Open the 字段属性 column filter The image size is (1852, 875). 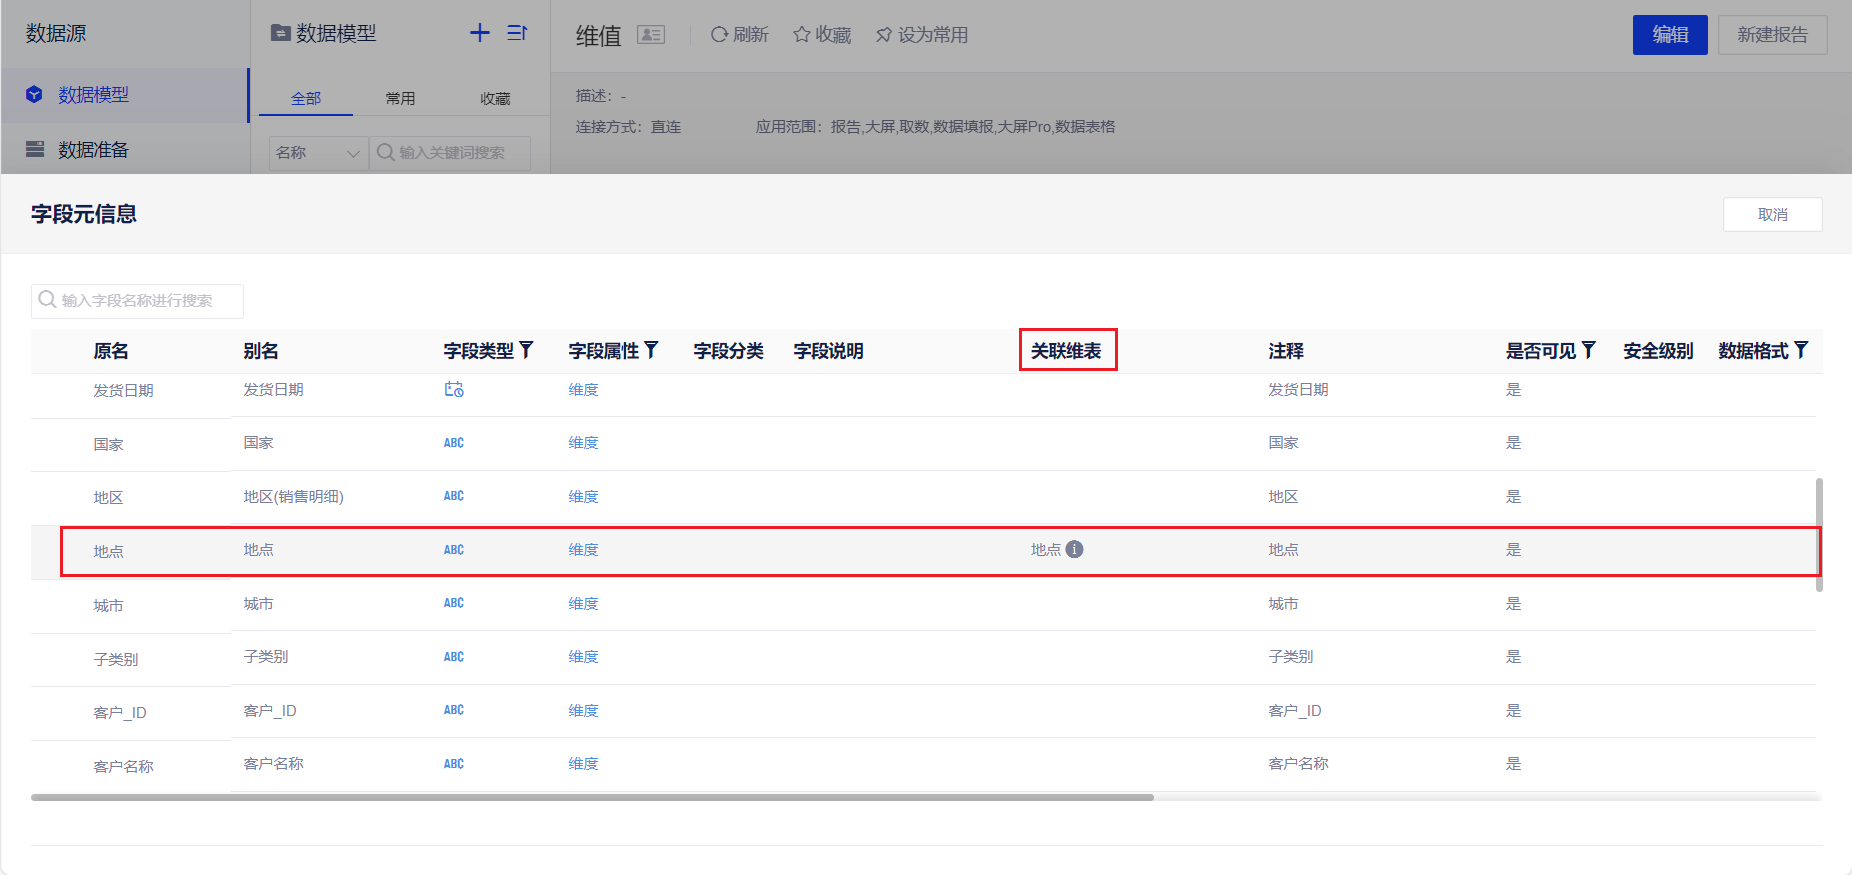(651, 350)
